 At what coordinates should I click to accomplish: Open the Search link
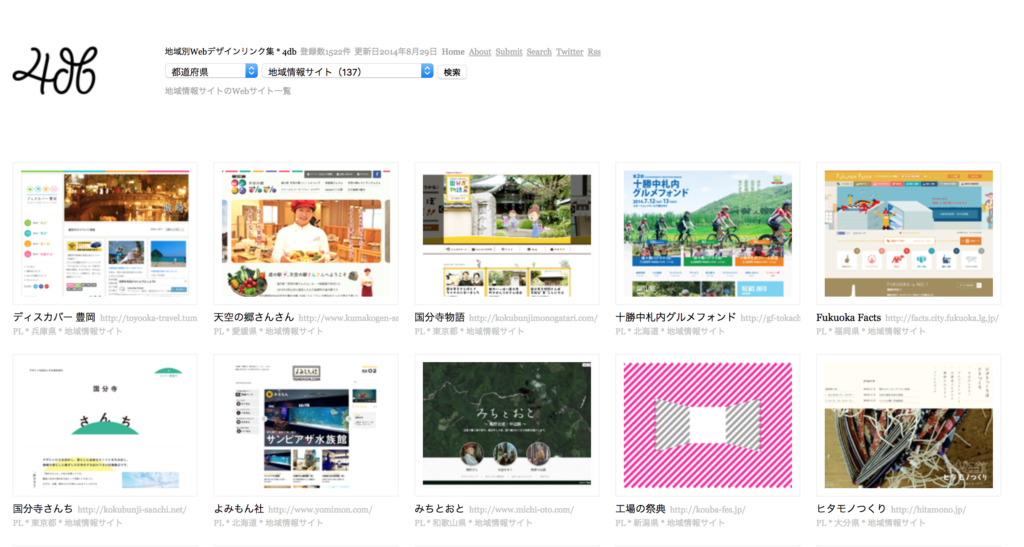click(x=539, y=52)
